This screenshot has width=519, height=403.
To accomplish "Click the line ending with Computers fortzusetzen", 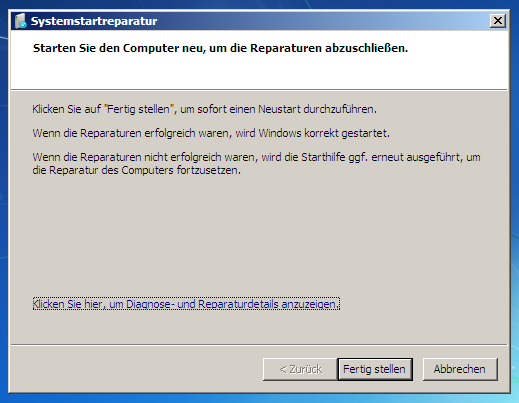I will [x=136, y=170].
